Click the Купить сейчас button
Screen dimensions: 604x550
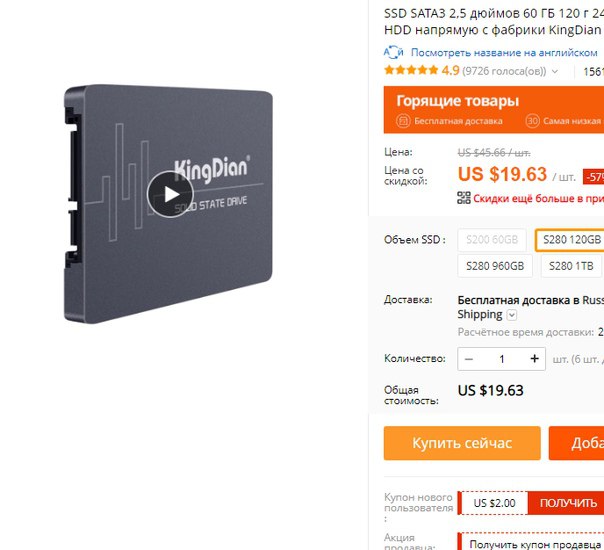pyautogui.click(x=462, y=443)
